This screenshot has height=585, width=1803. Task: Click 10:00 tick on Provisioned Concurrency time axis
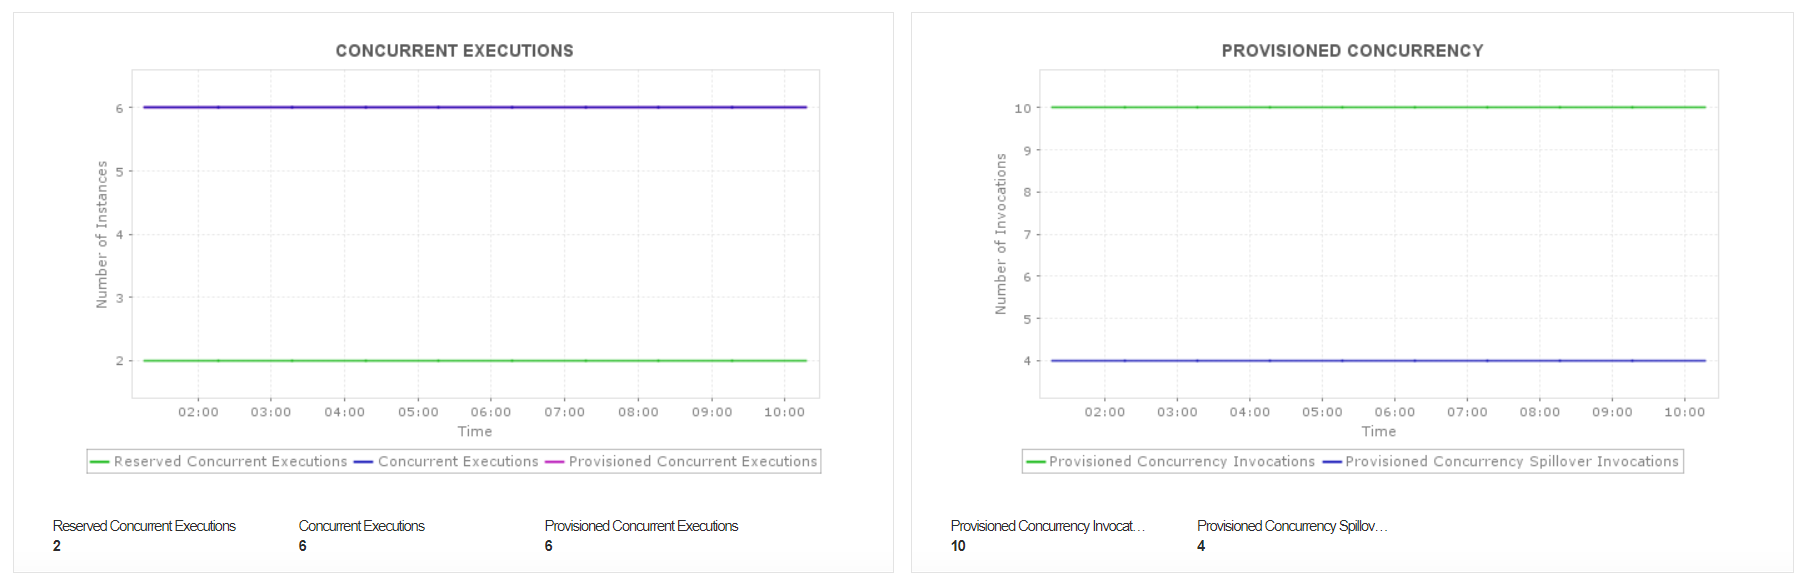click(x=1684, y=412)
